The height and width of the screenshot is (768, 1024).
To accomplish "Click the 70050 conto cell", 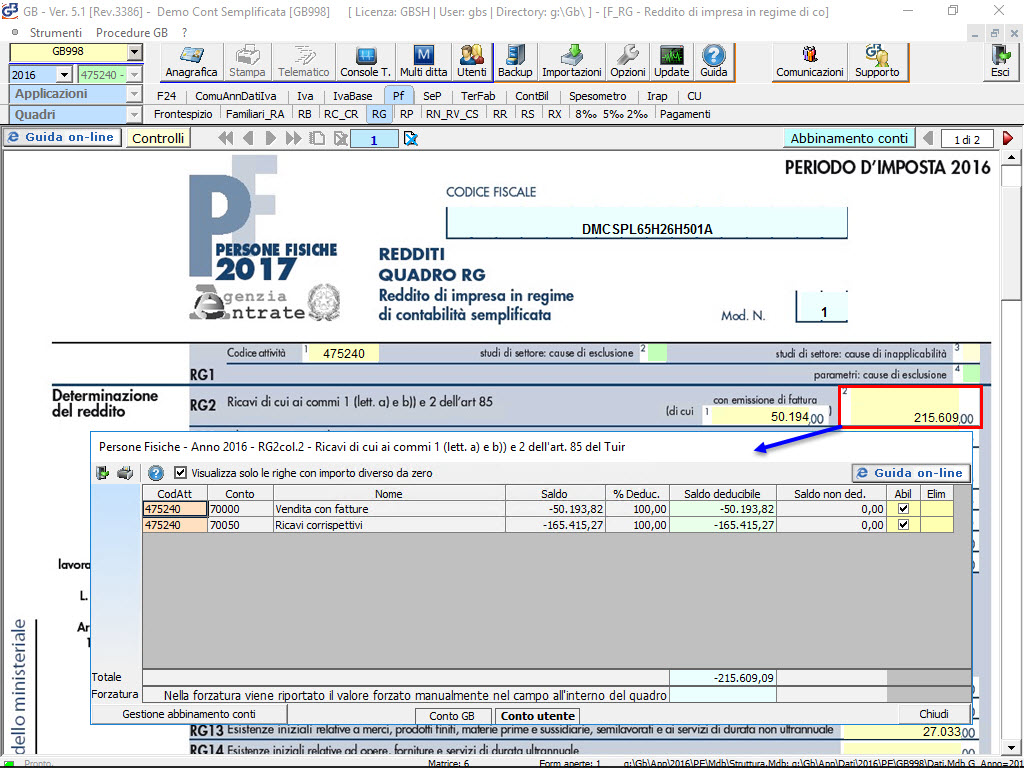I will point(240,525).
